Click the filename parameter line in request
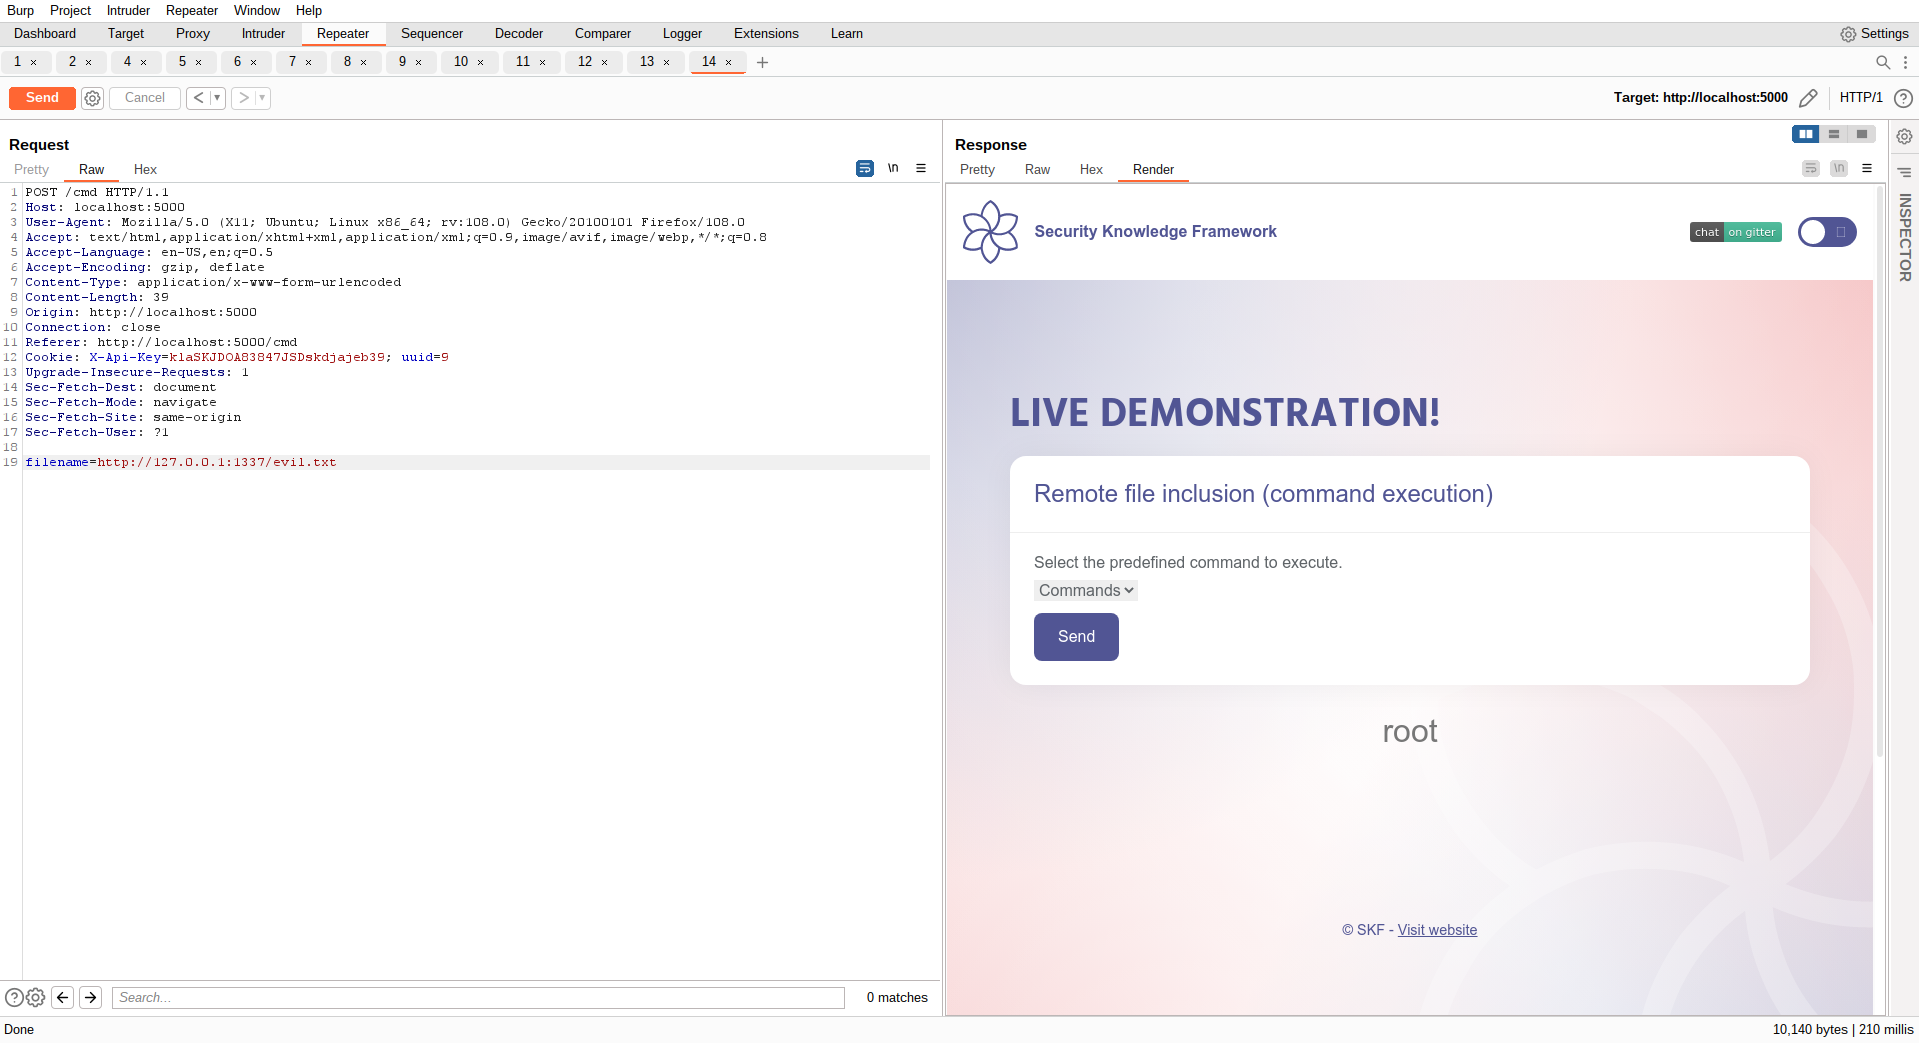 pos(476,462)
